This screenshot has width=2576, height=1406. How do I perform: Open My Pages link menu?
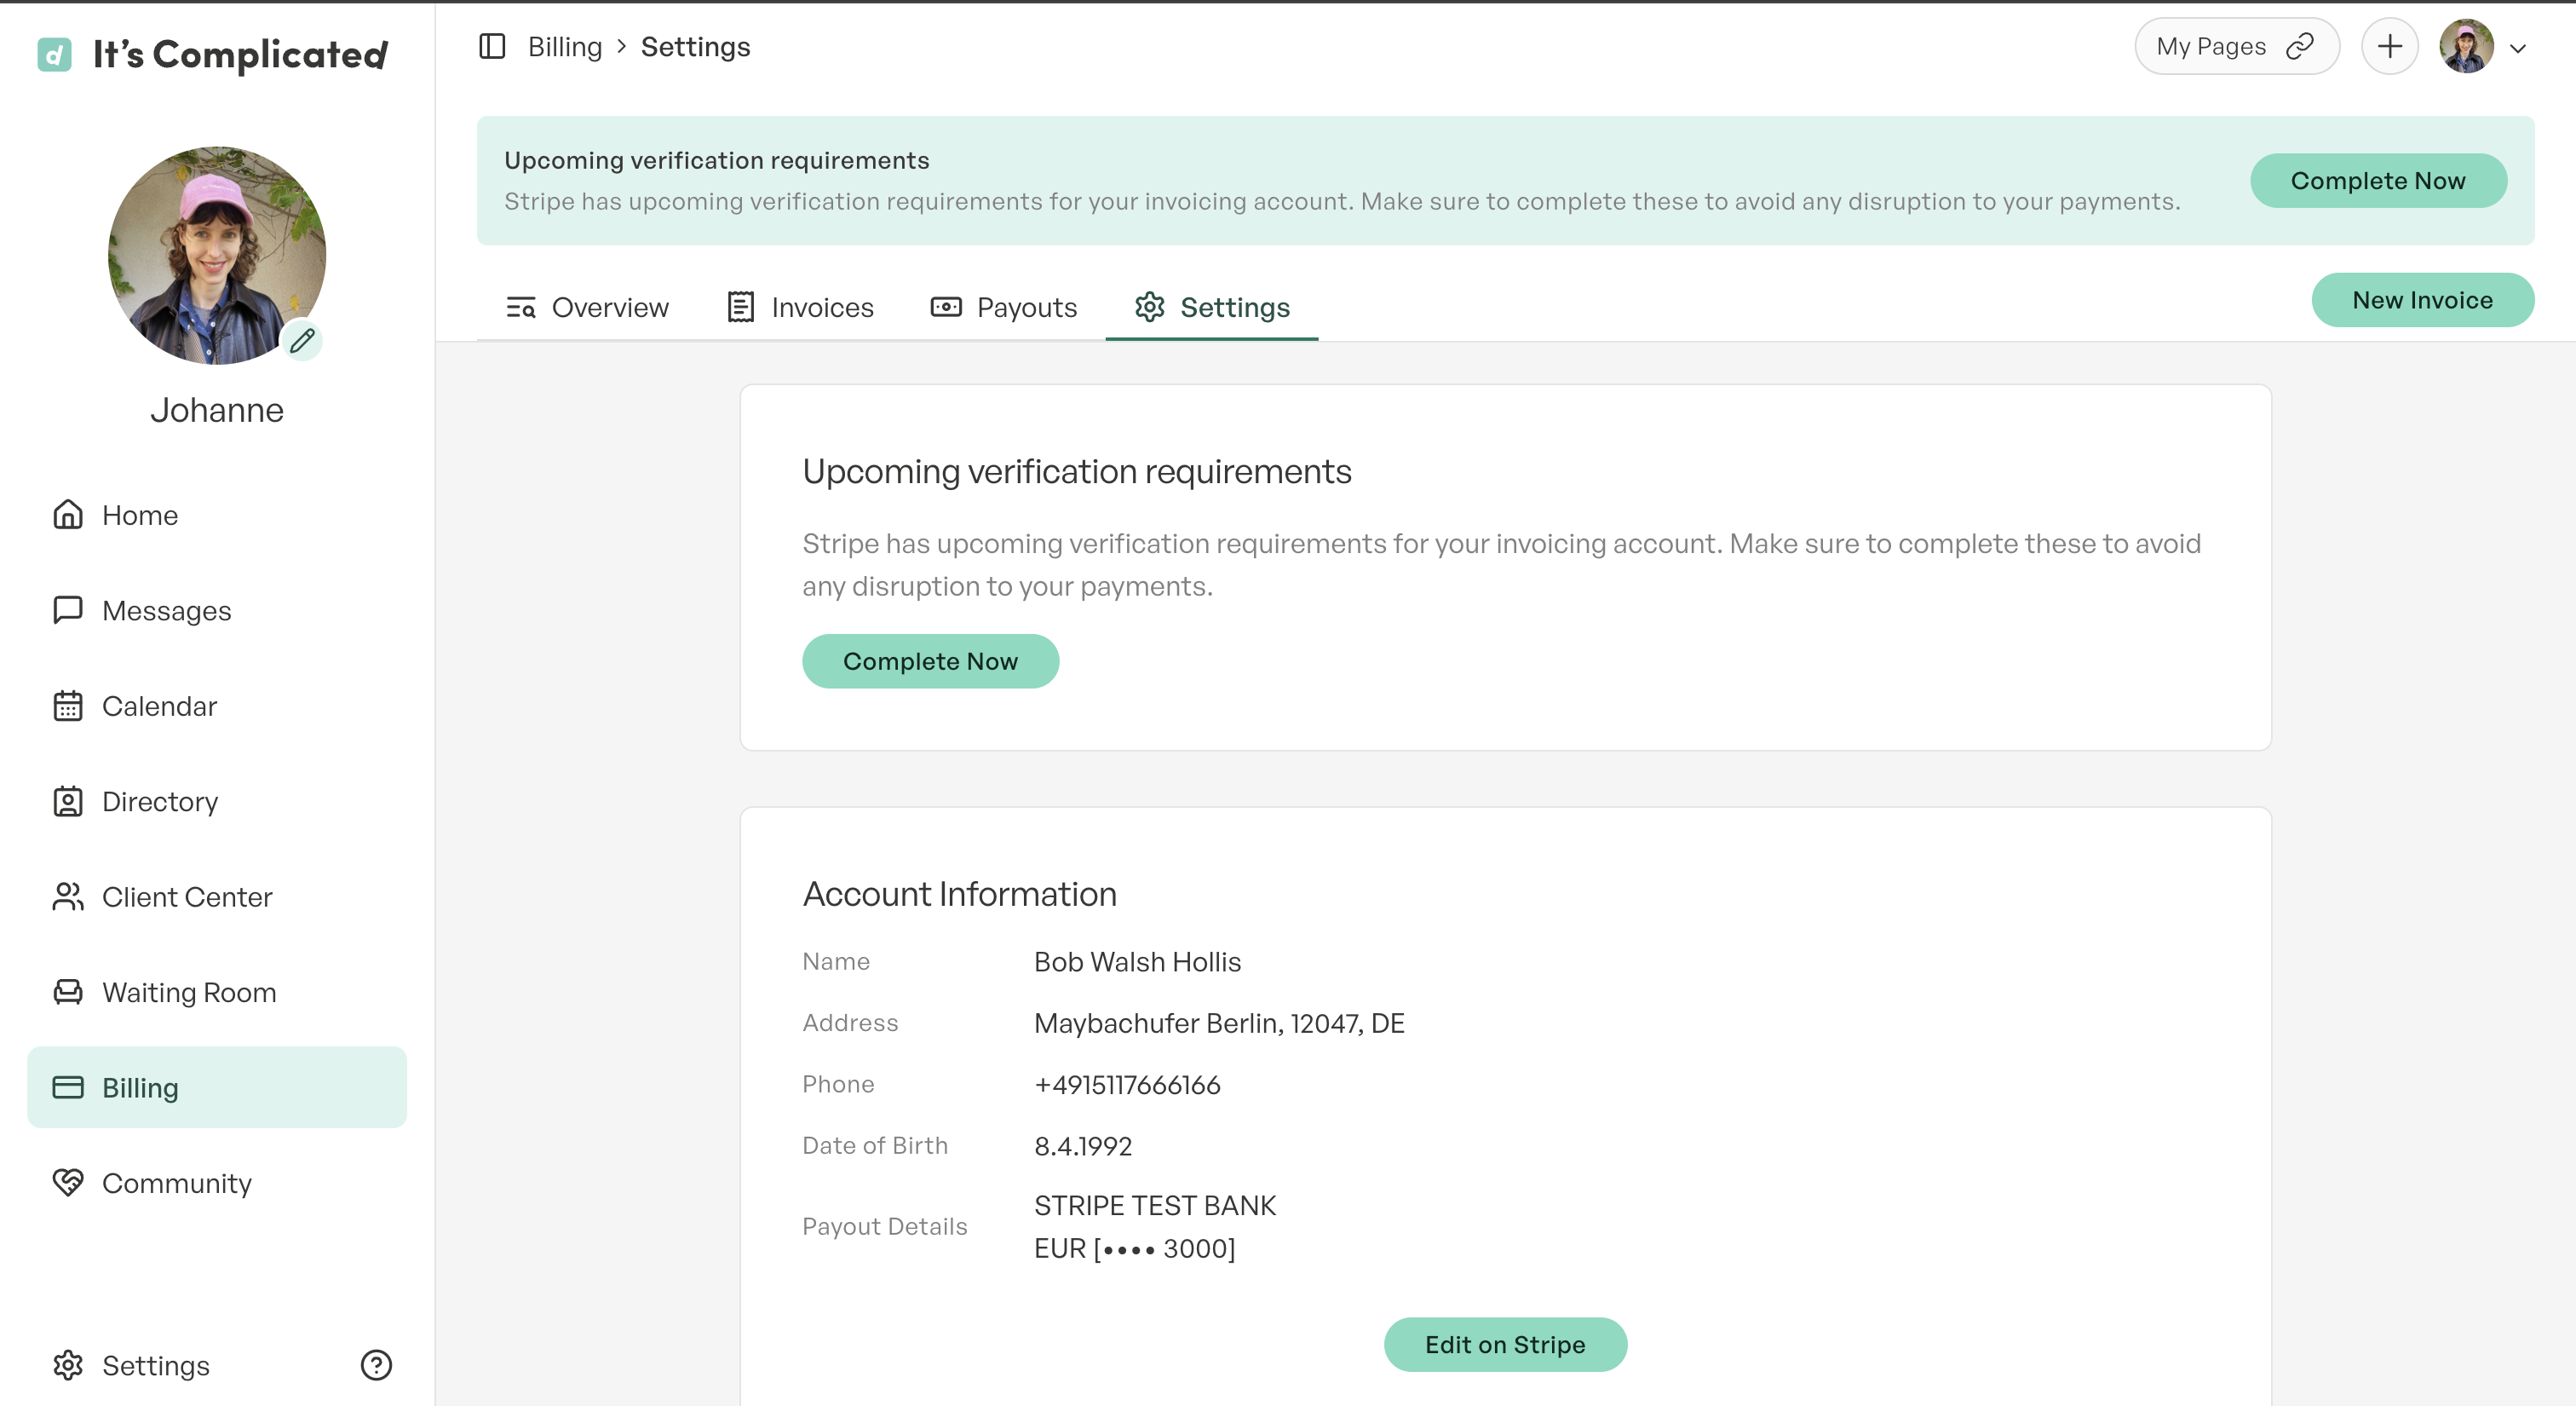coord(2236,47)
